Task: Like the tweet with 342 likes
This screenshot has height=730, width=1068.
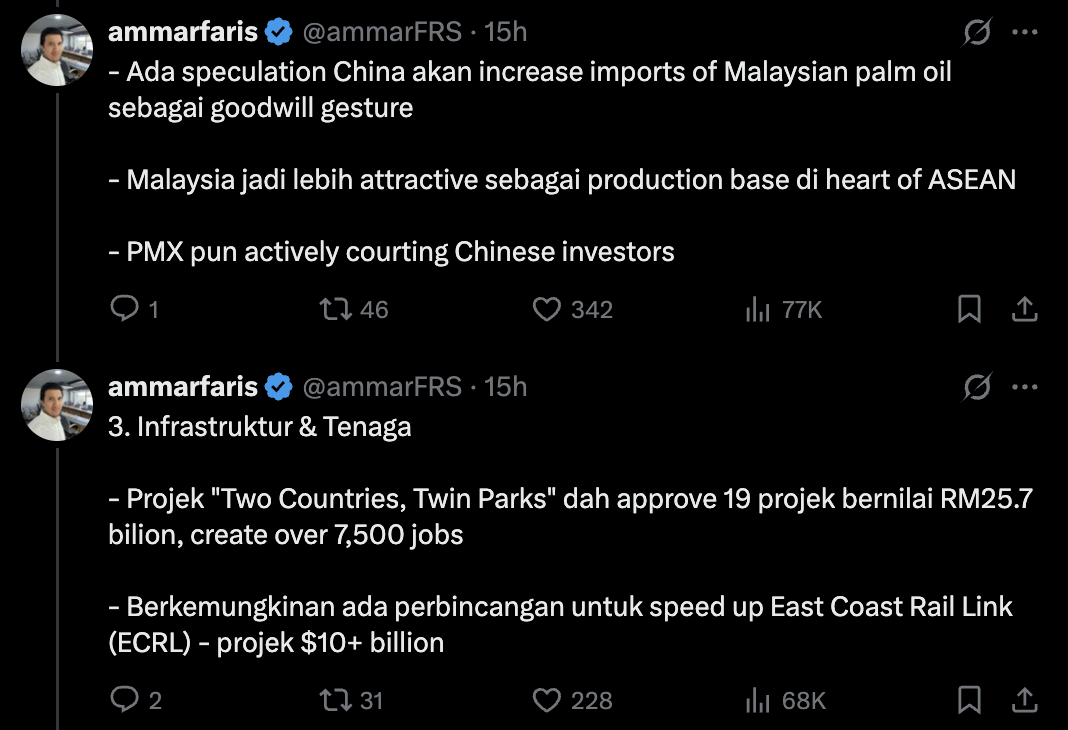Action: pyautogui.click(x=547, y=310)
